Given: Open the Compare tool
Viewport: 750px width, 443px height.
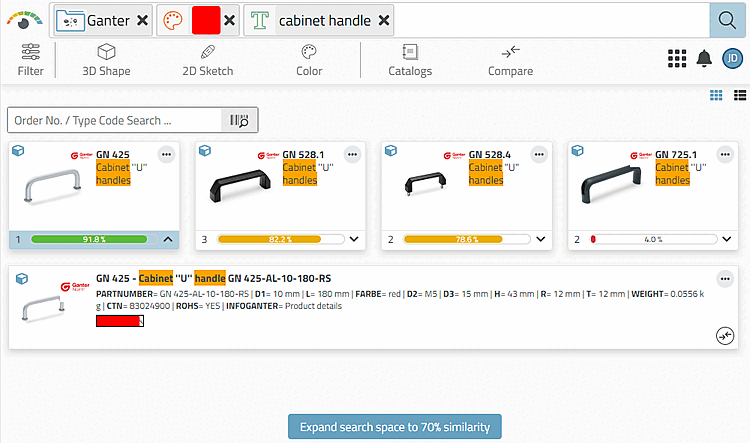Looking at the screenshot, I should (510, 60).
